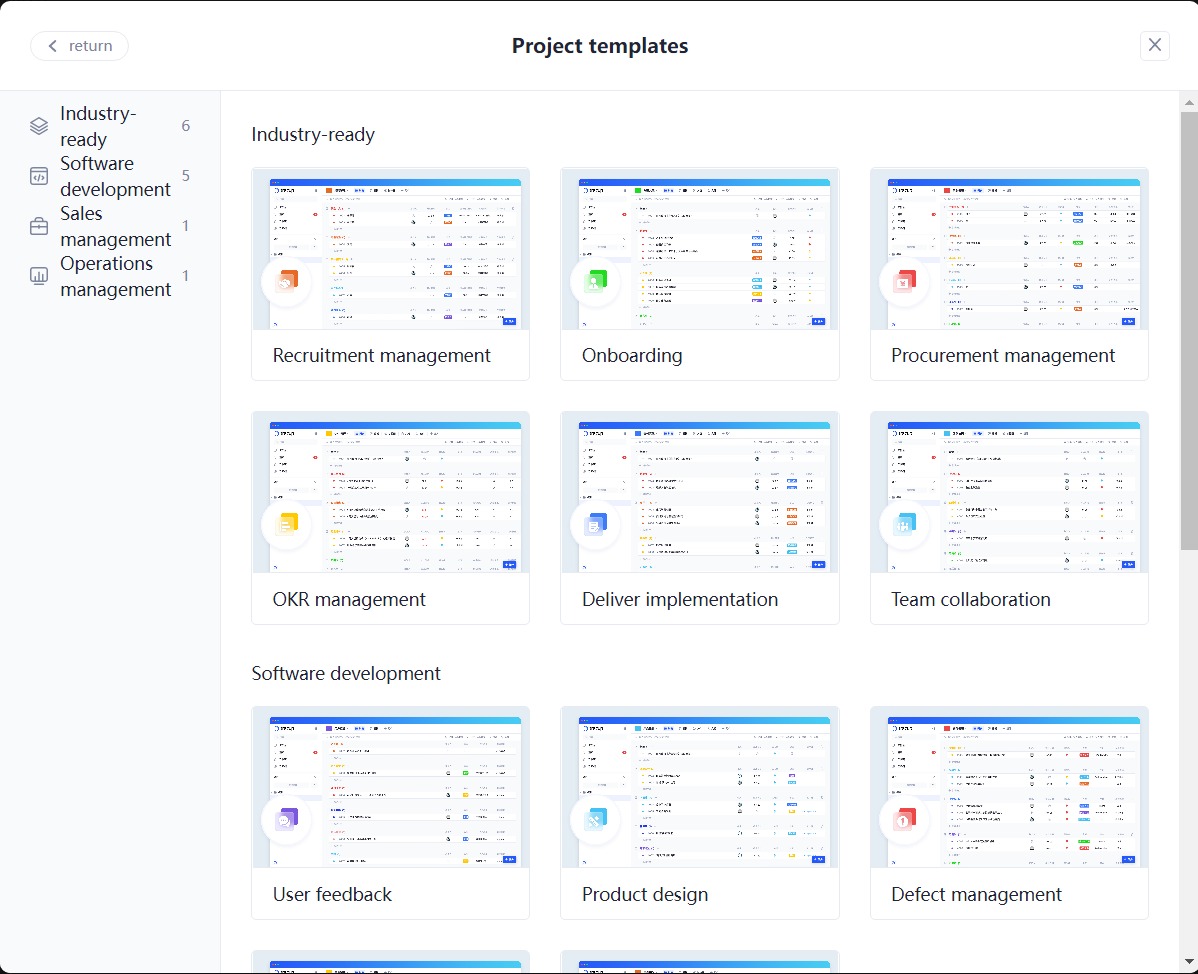Open the Deliver implementation template preview
This screenshot has height=974, width=1198.
700,493
